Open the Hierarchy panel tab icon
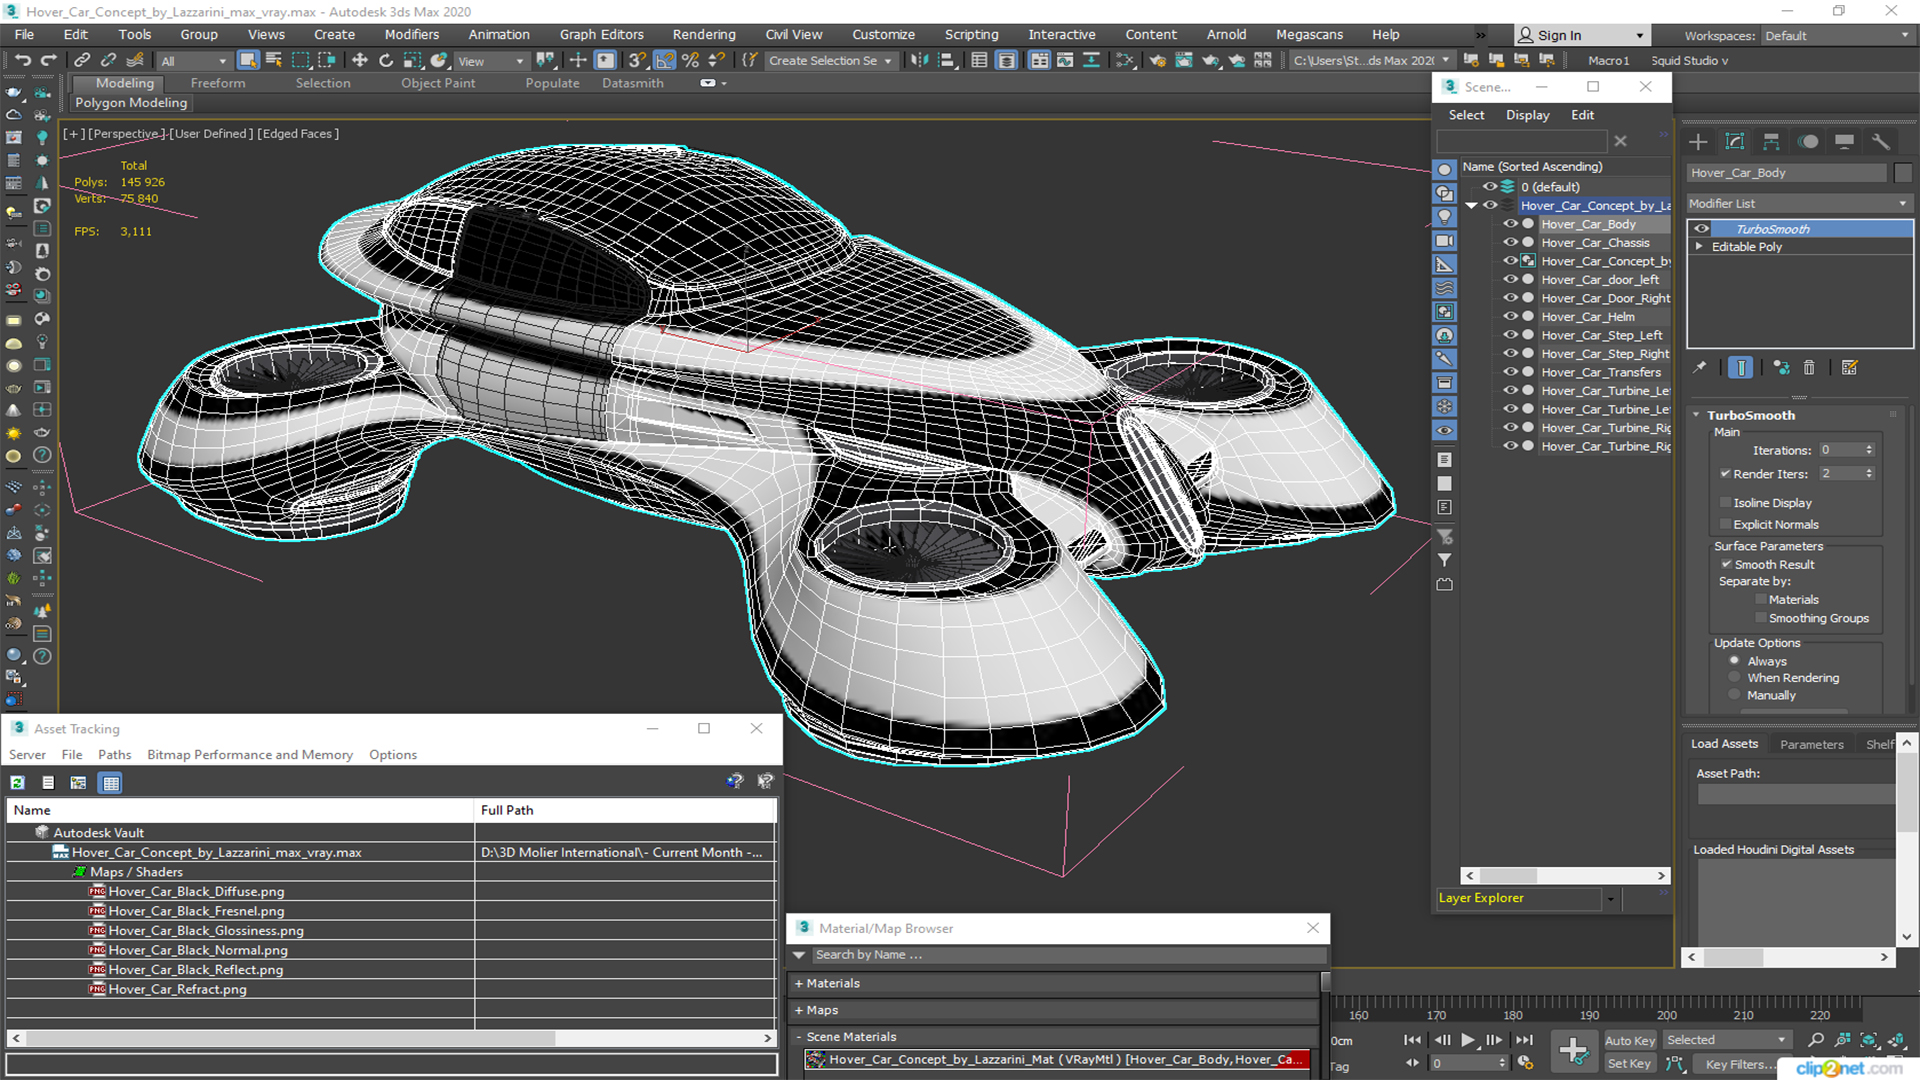Image resolution: width=1920 pixels, height=1080 pixels. tap(1771, 142)
